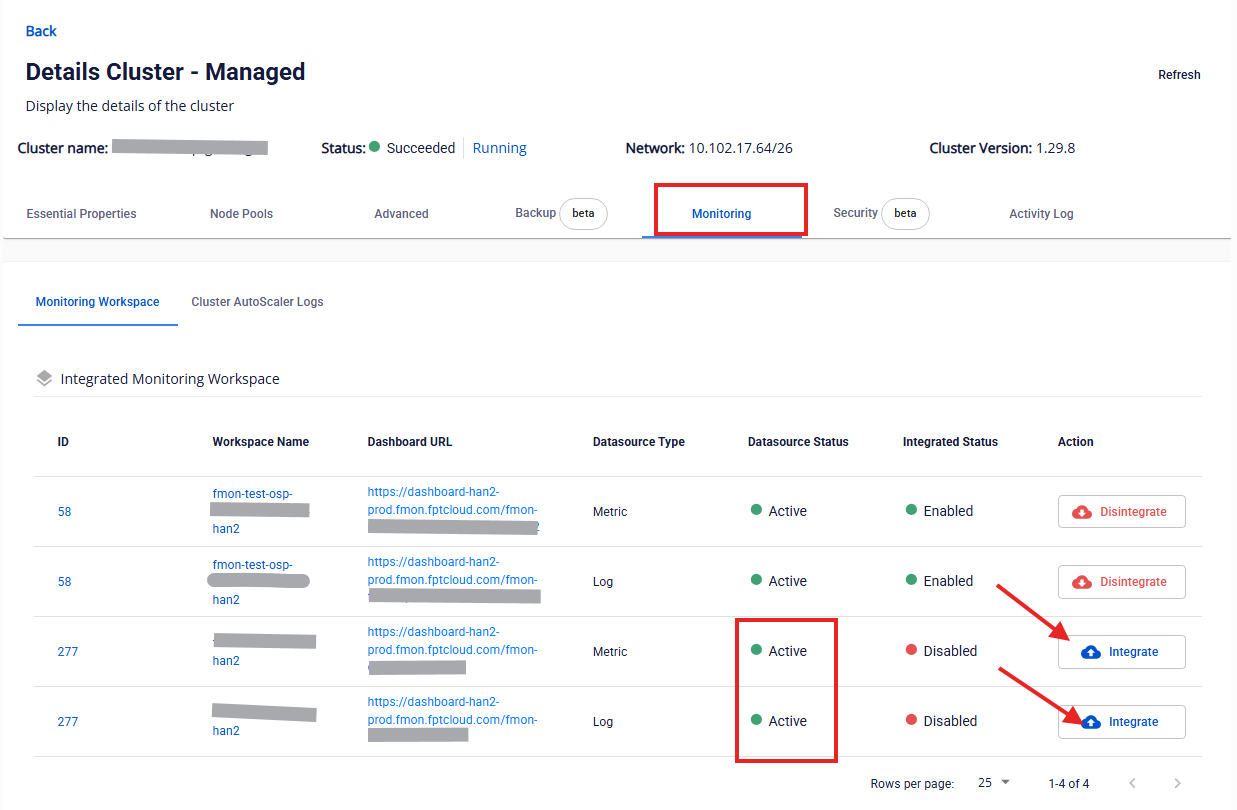This screenshot has width=1237, height=810.
Task: Click workspace ID 277 in Metric row
Action: 67,652
